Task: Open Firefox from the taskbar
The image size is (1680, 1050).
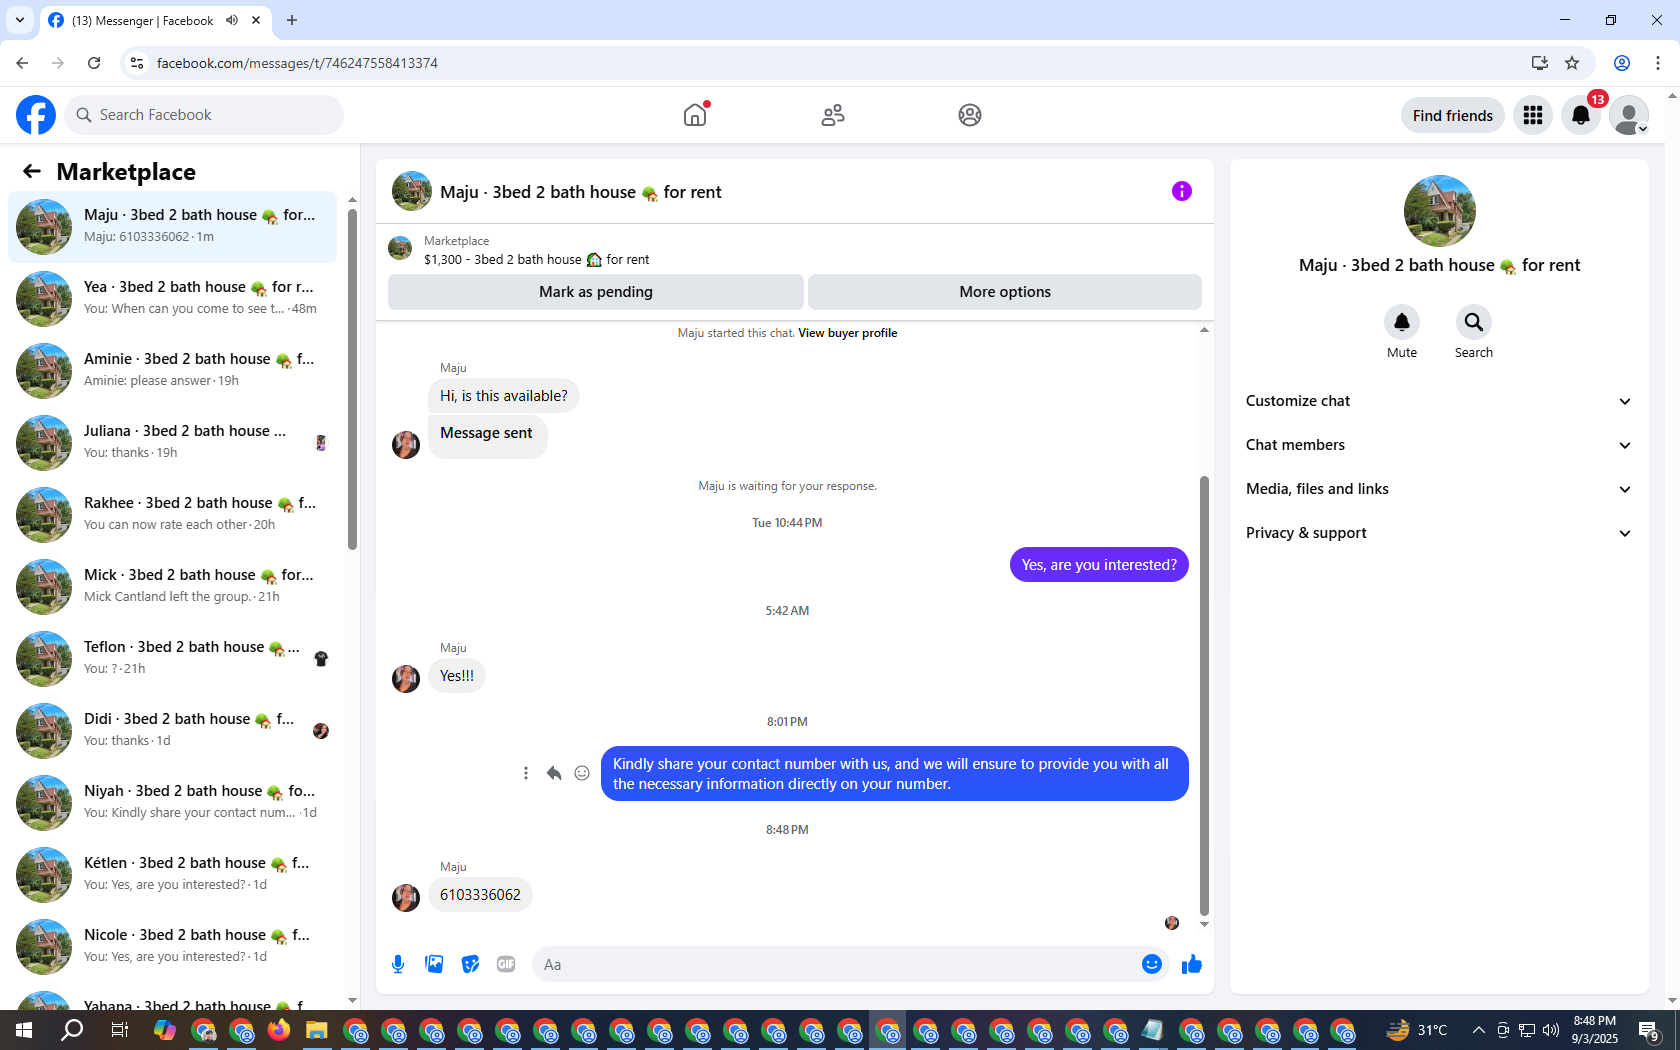Action: click(x=279, y=1030)
